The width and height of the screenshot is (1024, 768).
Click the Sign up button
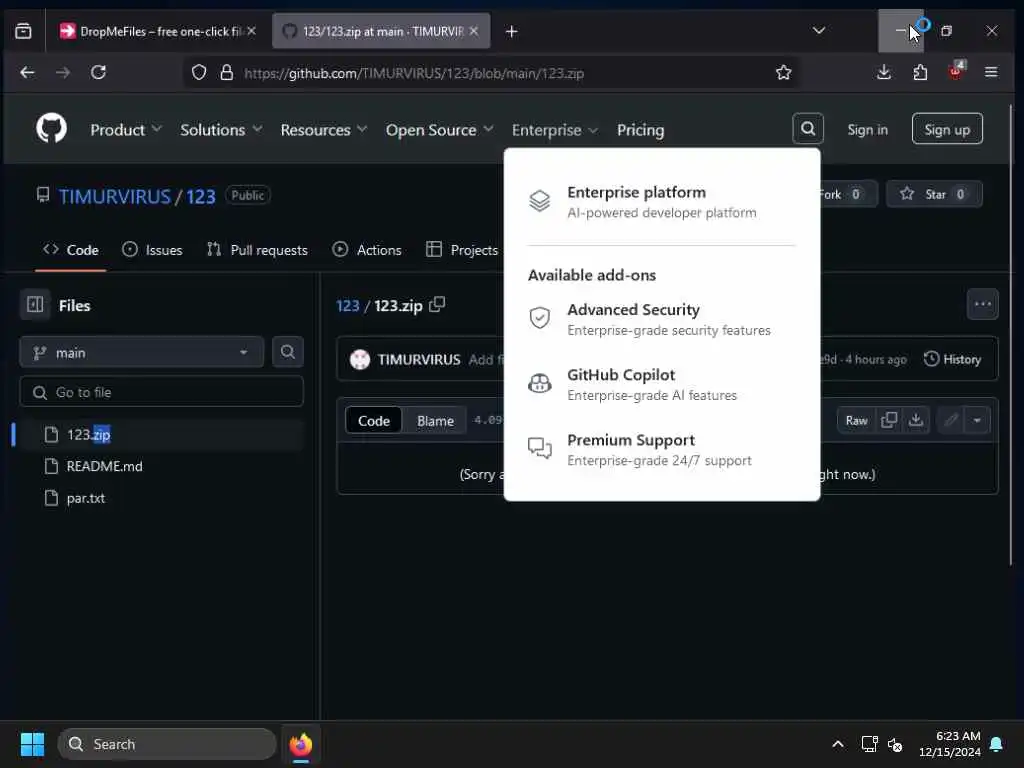(x=947, y=129)
